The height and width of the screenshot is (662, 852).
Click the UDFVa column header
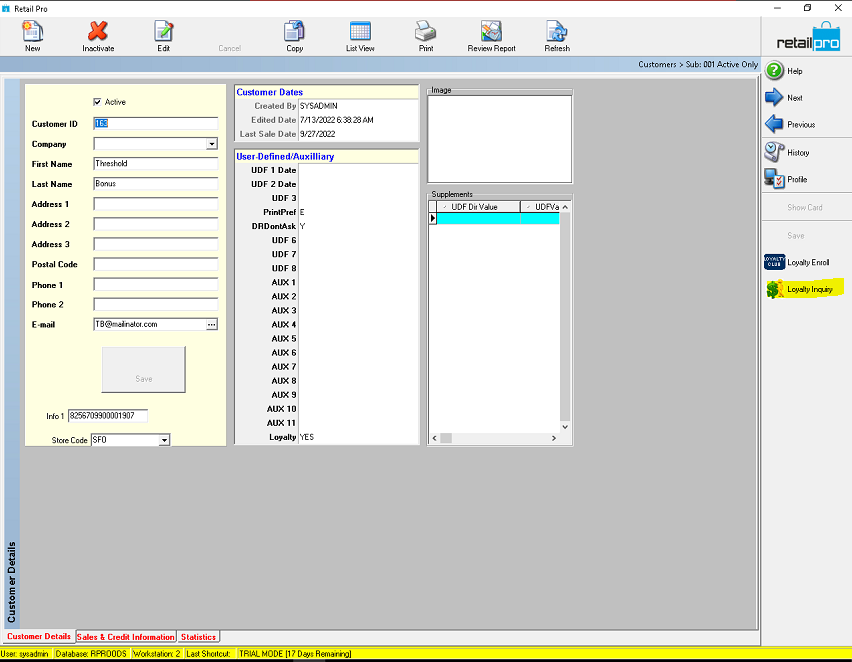click(x=540, y=207)
